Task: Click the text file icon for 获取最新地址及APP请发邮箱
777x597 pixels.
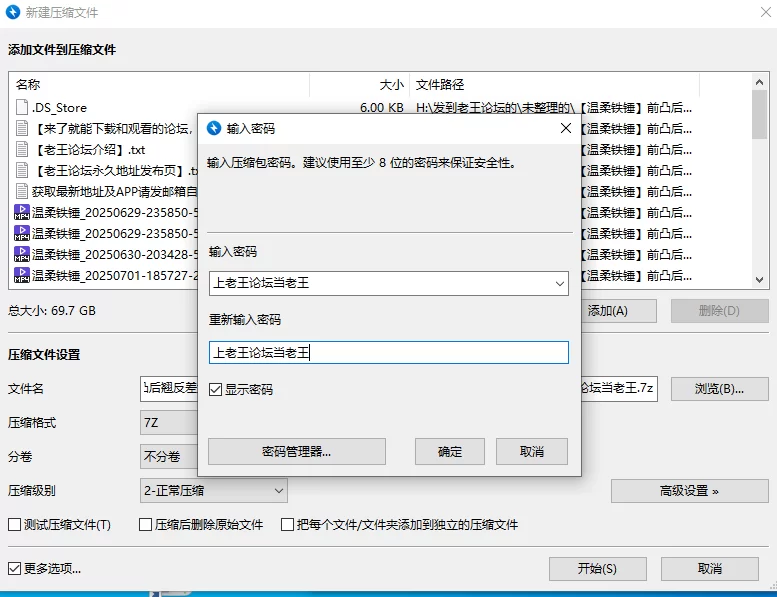Action: pyautogui.click(x=22, y=191)
